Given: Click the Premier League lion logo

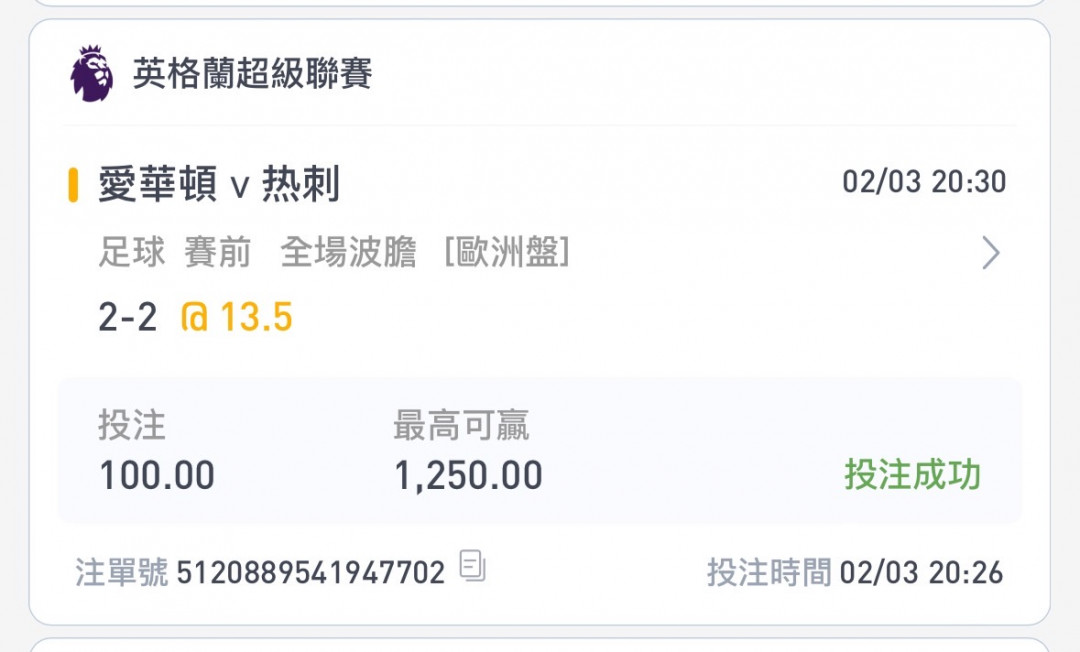Looking at the screenshot, I should (x=92, y=74).
